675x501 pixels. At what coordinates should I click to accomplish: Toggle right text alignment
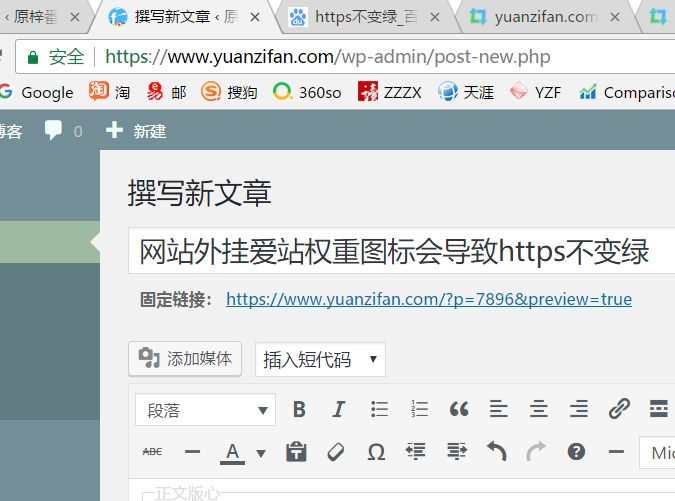(579, 409)
